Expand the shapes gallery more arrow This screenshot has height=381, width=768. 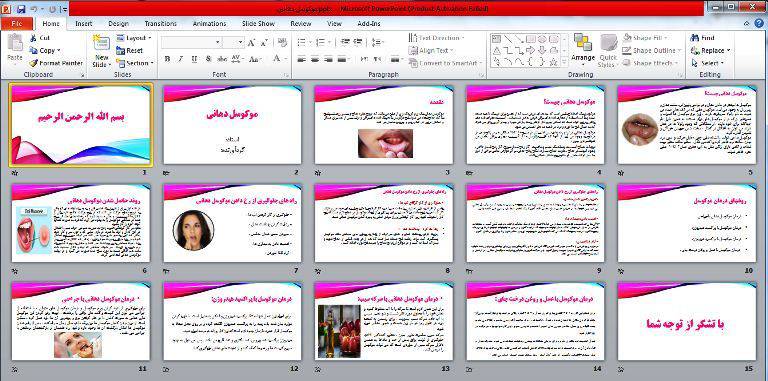click(x=565, y=62)
